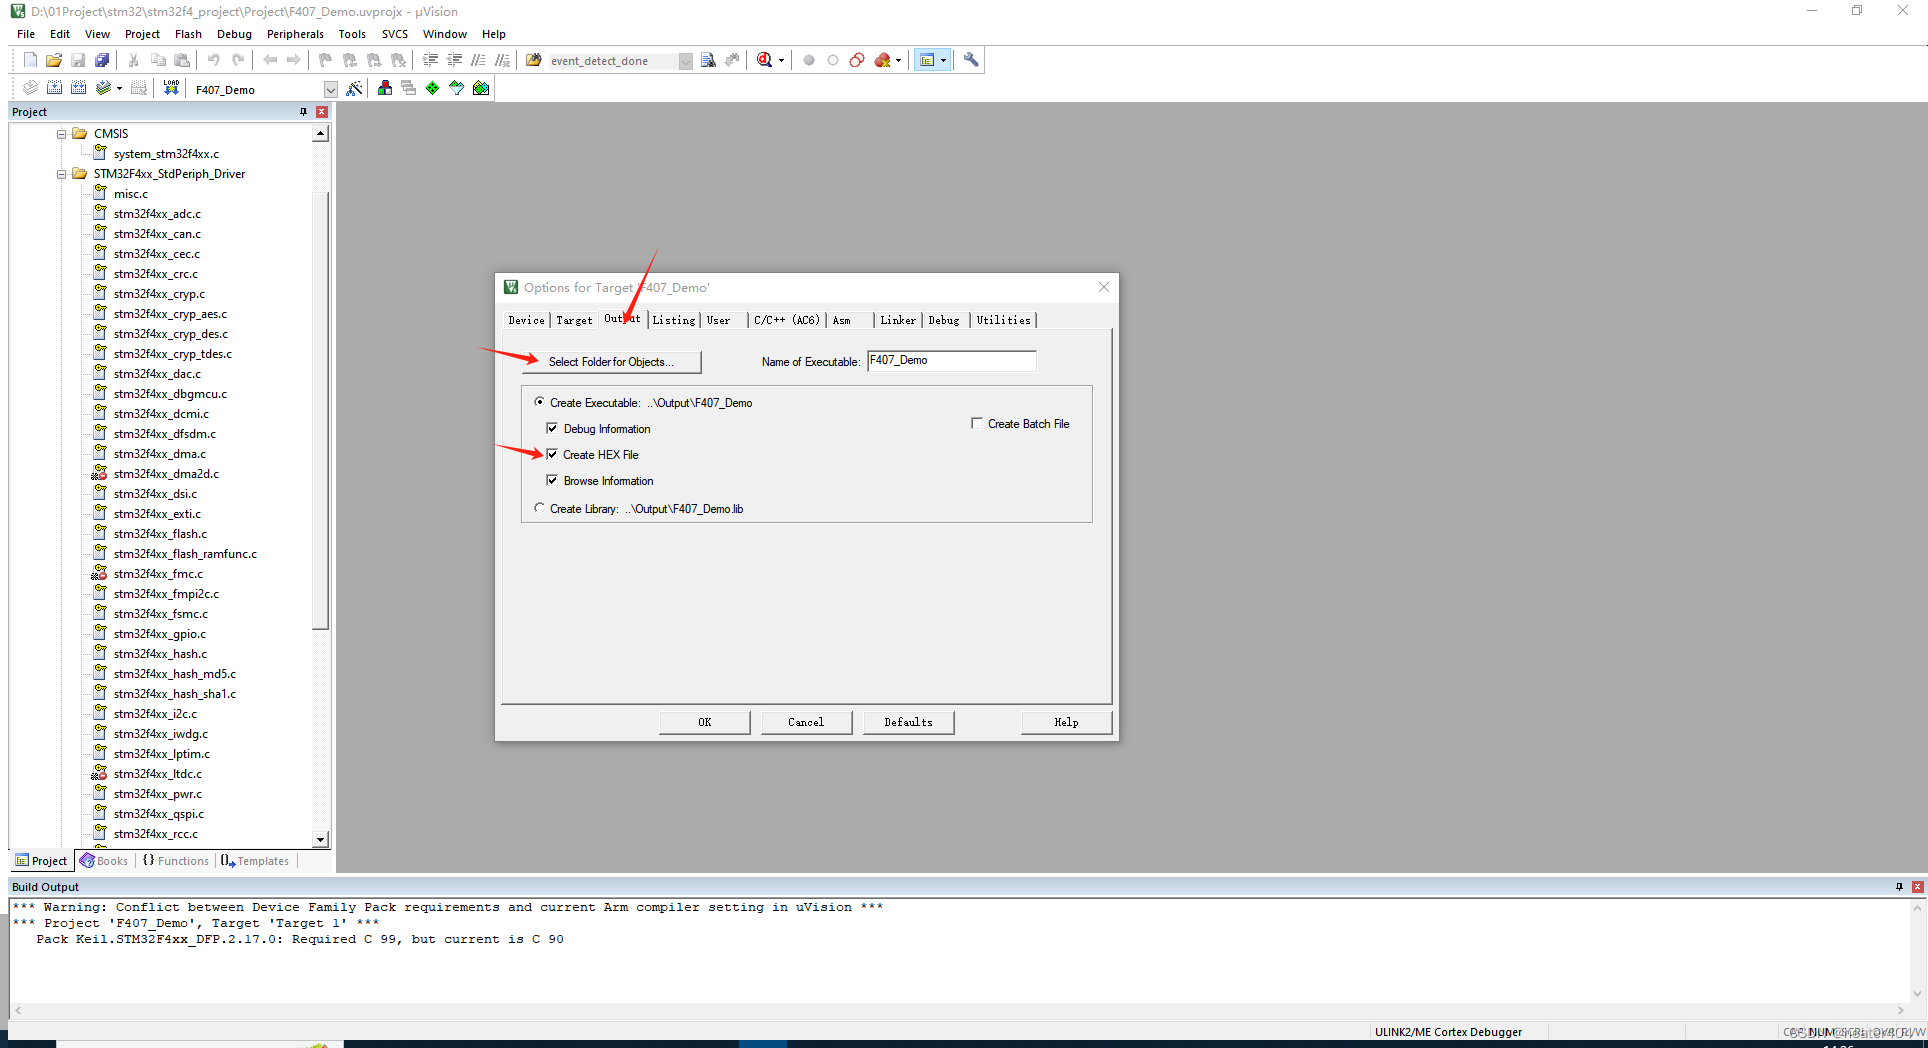The width and height of the screenshot is (1928, 1048).
Task: Enable the Create Batch File checkbox
Action: 977,423
